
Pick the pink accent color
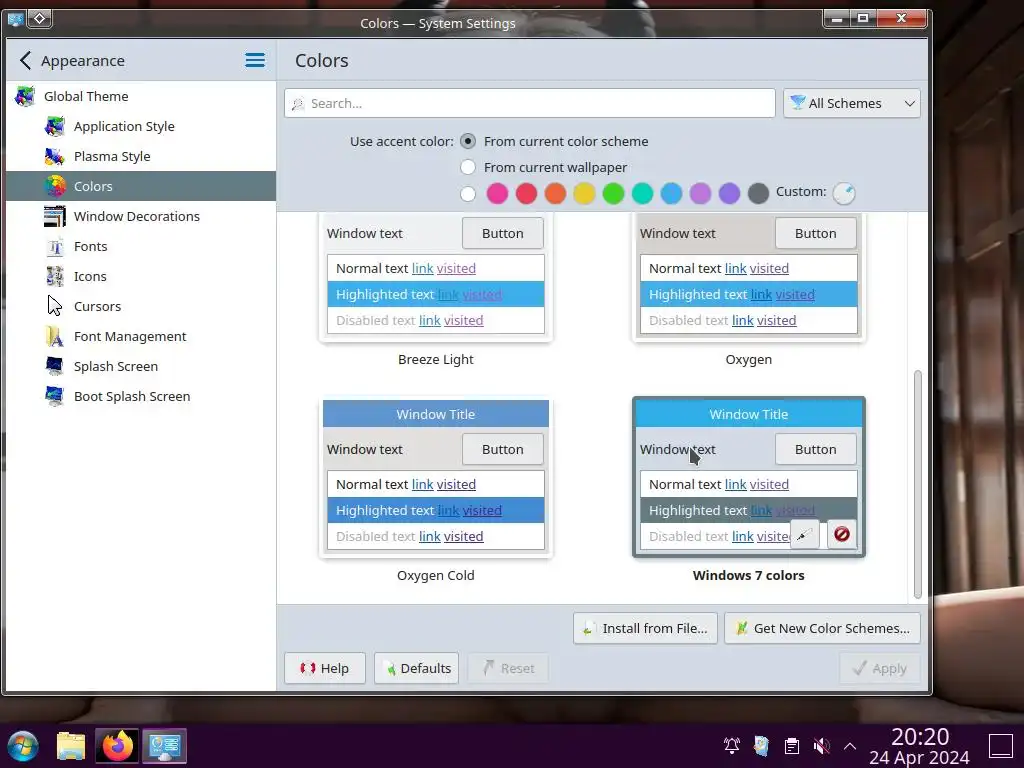click(x=498, y=194)
